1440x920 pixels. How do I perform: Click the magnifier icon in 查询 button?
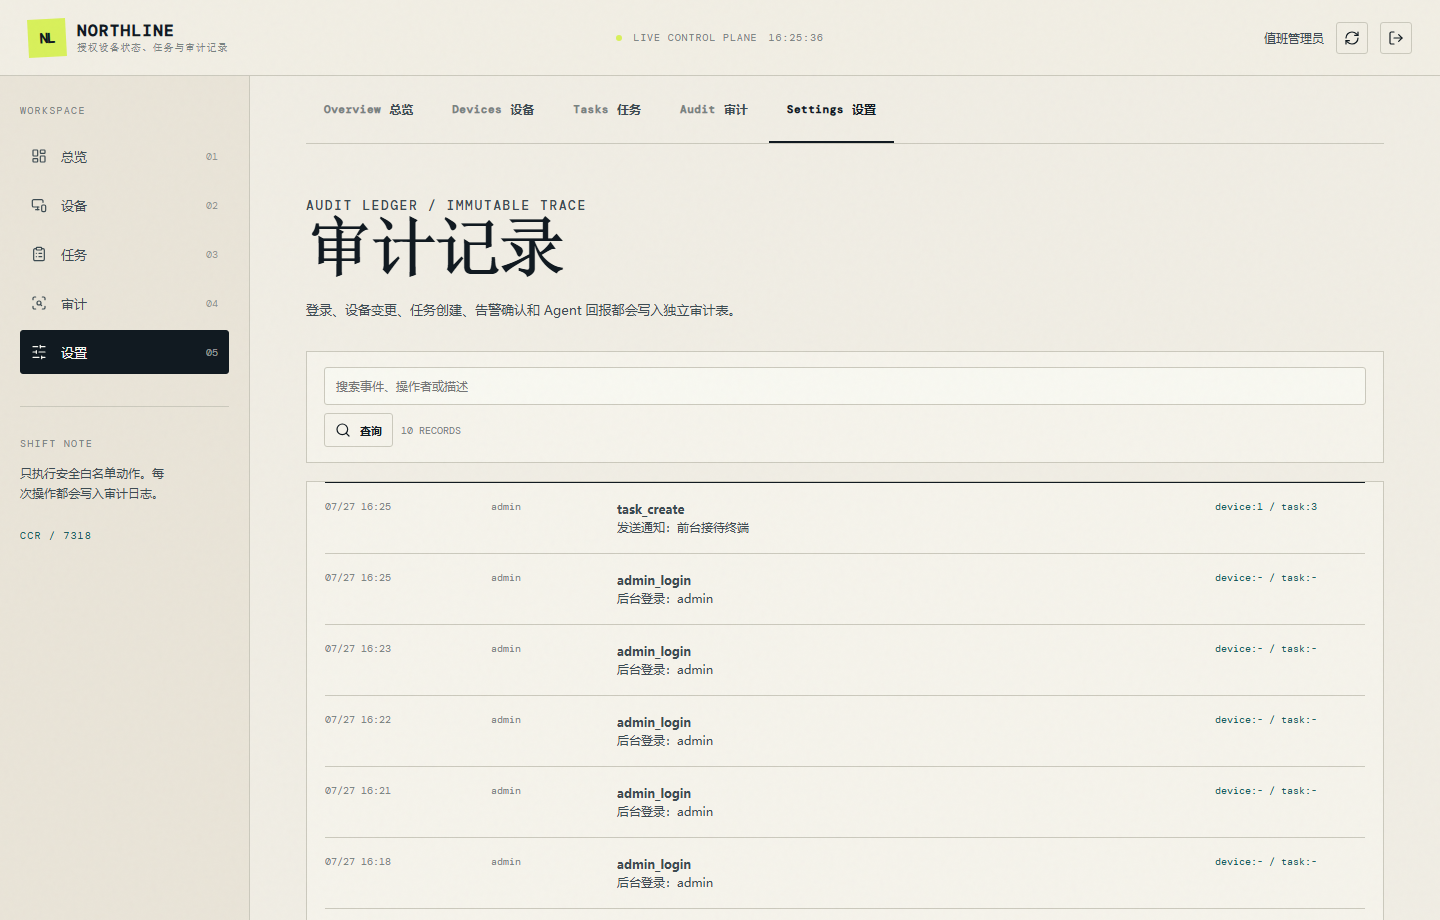[x=343, y=430]
